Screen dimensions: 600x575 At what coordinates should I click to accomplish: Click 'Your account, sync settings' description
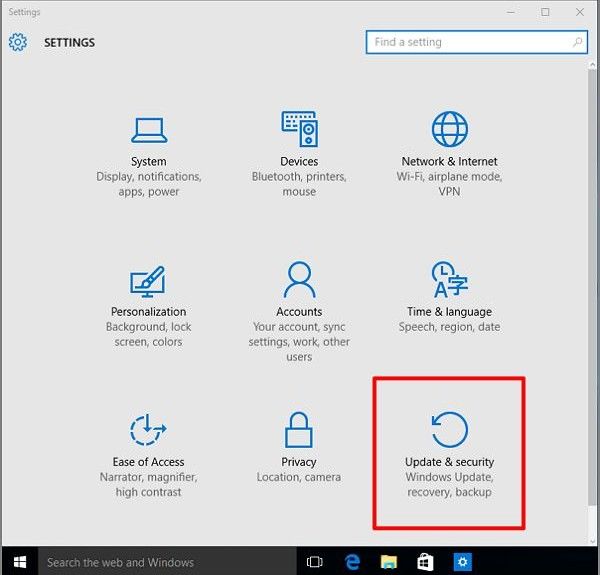299,342
